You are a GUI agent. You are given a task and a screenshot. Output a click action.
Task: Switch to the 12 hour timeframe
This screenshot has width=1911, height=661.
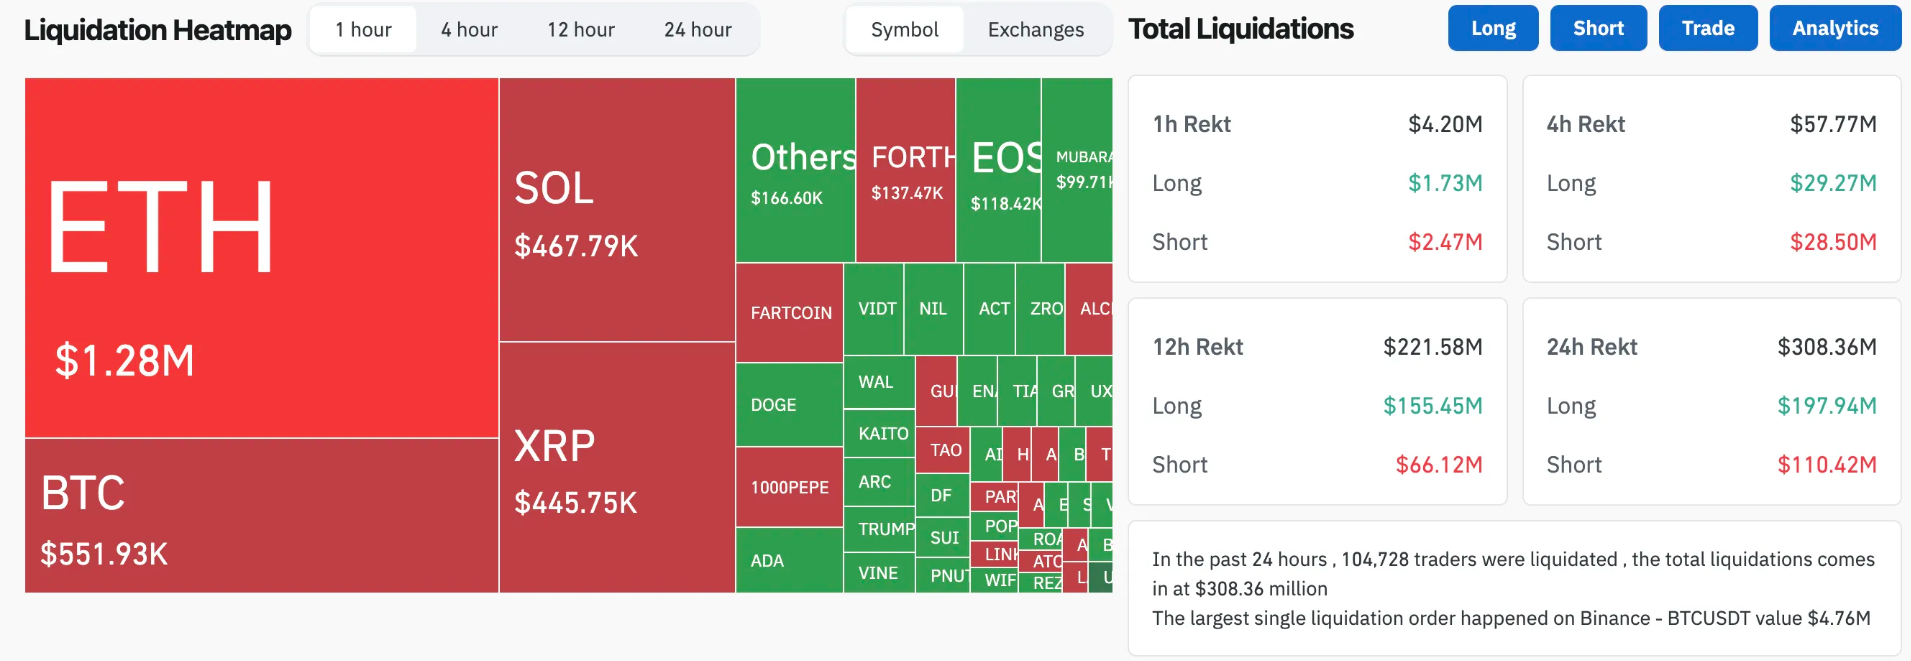coord(581,30)
